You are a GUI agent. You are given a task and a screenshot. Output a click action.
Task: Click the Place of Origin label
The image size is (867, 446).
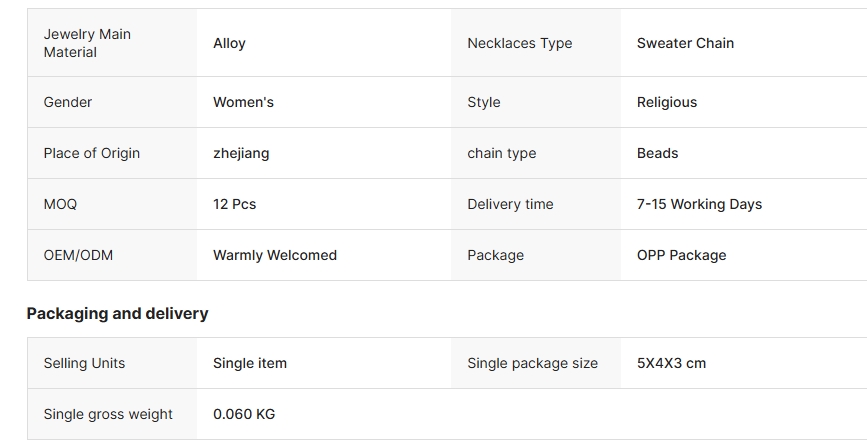(x=92, y=153)
